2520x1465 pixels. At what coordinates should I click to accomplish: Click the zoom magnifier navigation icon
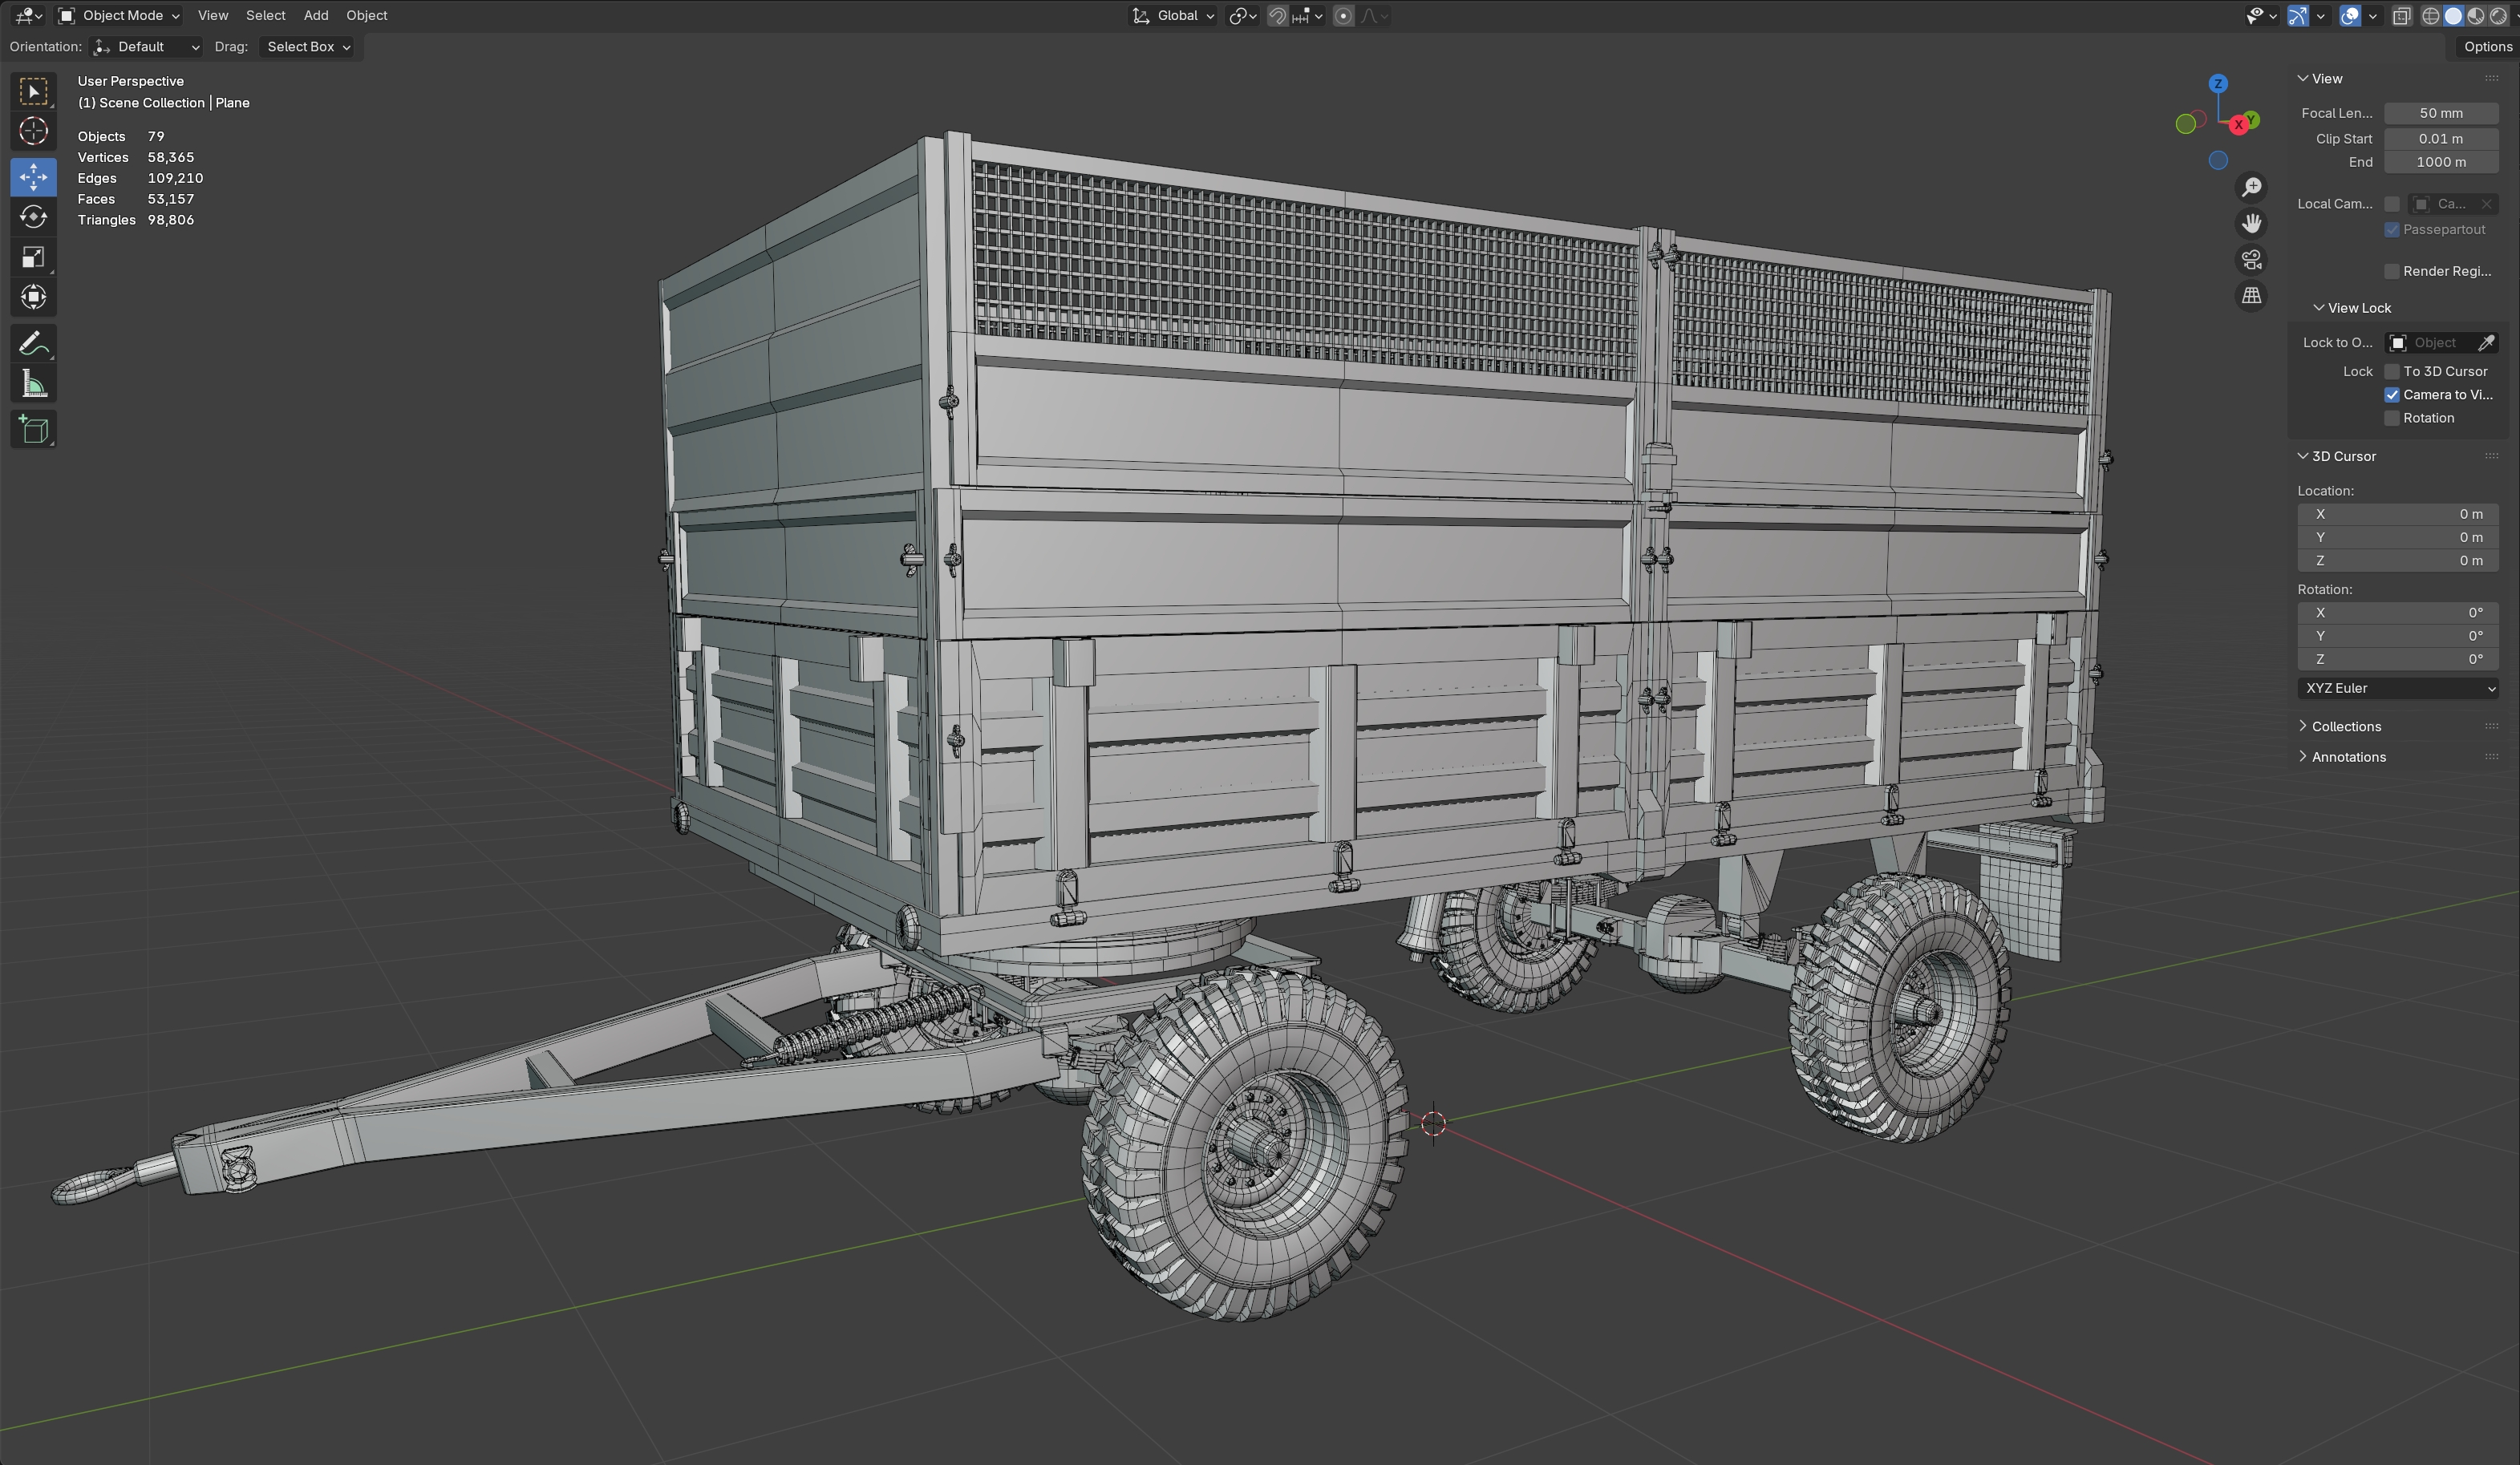coord(2251,188)
